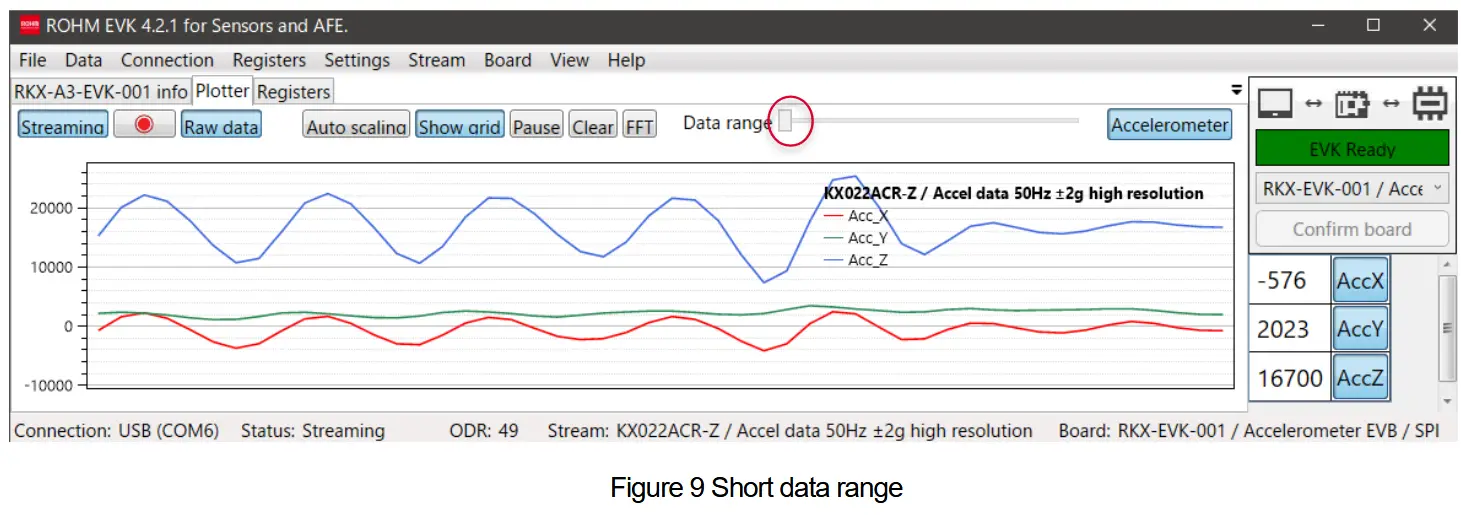
Task: Click the computer monitor connection icon
Action: [1275, 102]
